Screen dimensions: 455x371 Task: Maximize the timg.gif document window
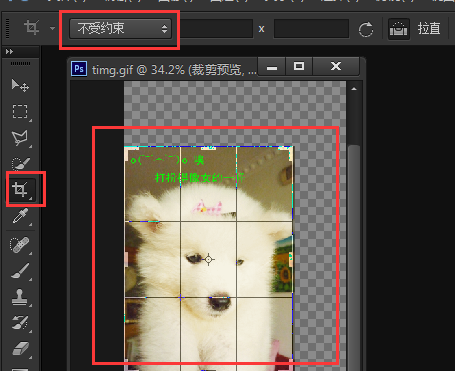point(299,66)
